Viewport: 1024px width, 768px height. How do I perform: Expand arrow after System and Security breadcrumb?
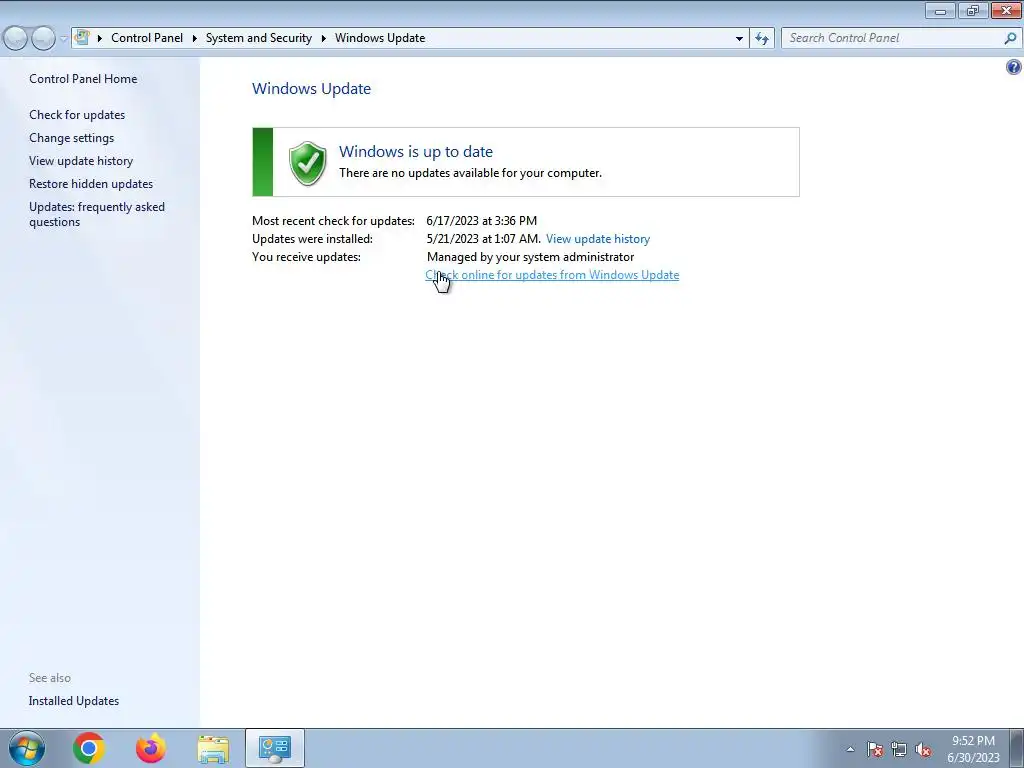point(323,38)
